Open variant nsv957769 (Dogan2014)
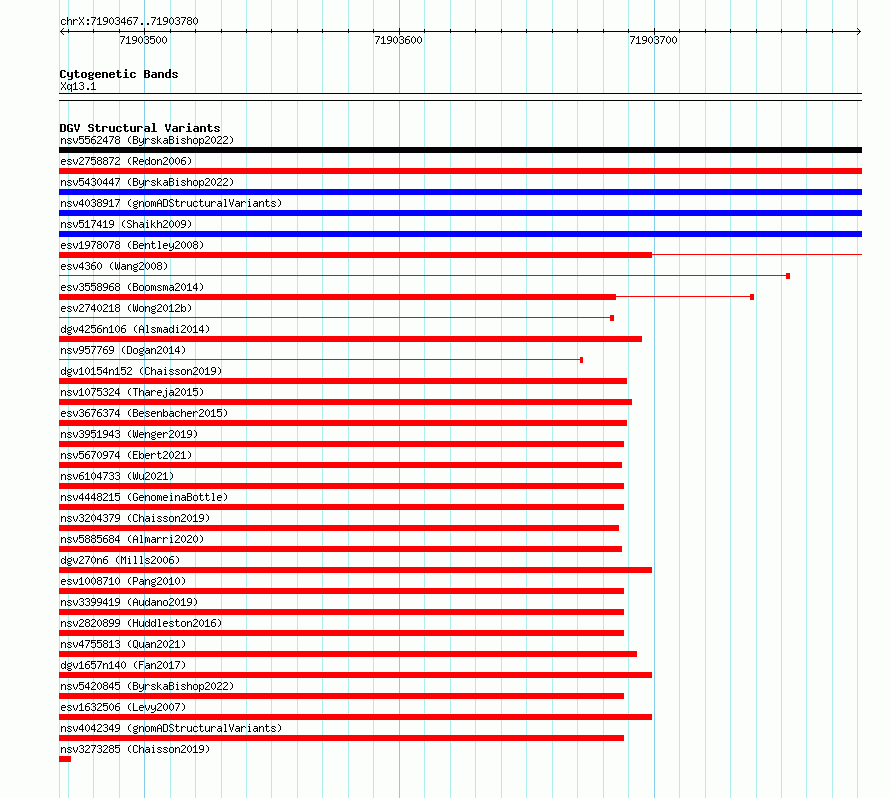890x798 pixels. click(x=123, y=350)
